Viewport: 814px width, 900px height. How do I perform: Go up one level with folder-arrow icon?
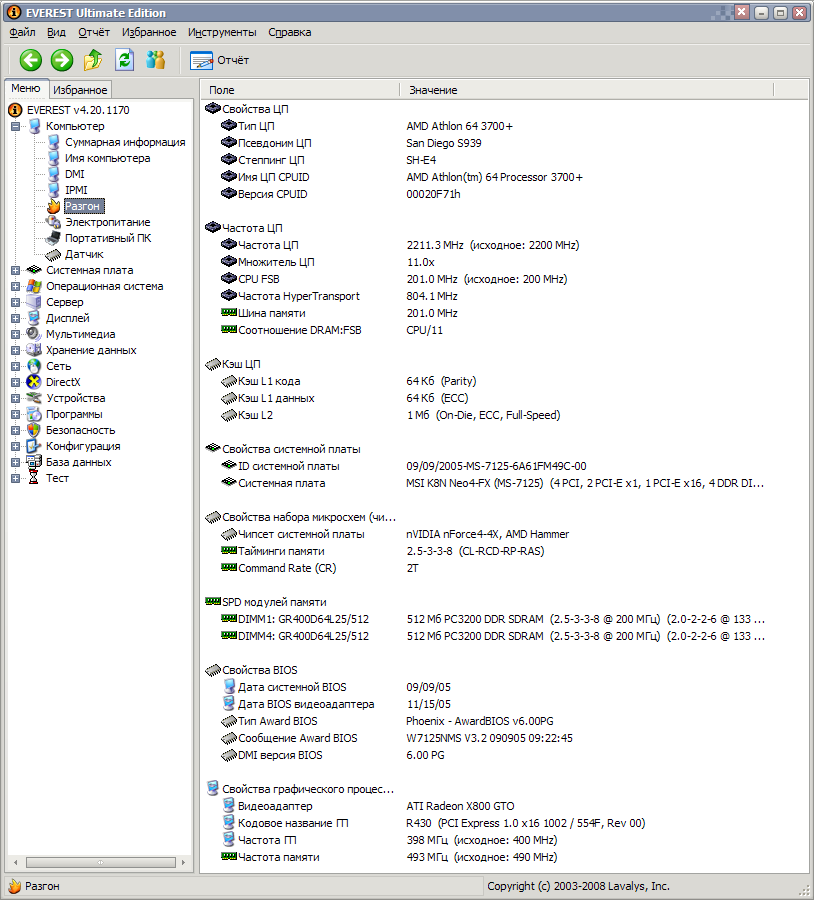[x=93, y=60]
